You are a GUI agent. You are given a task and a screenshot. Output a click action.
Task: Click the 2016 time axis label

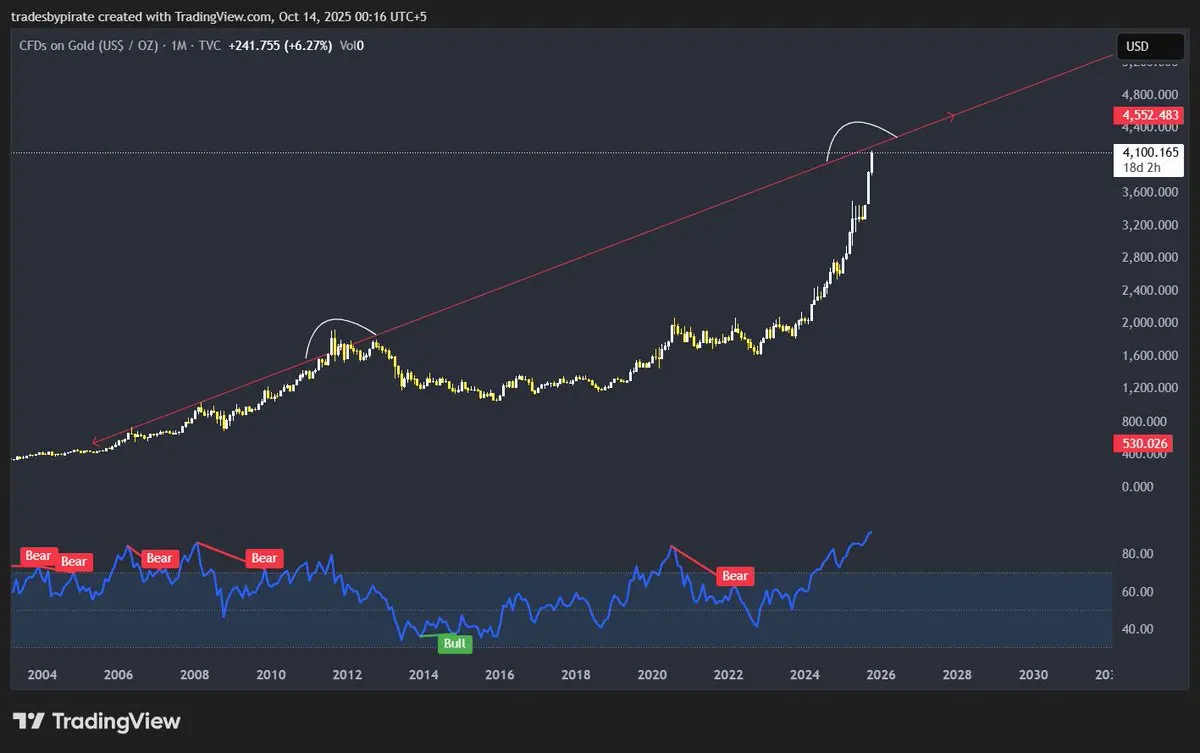tap(499, 675)
